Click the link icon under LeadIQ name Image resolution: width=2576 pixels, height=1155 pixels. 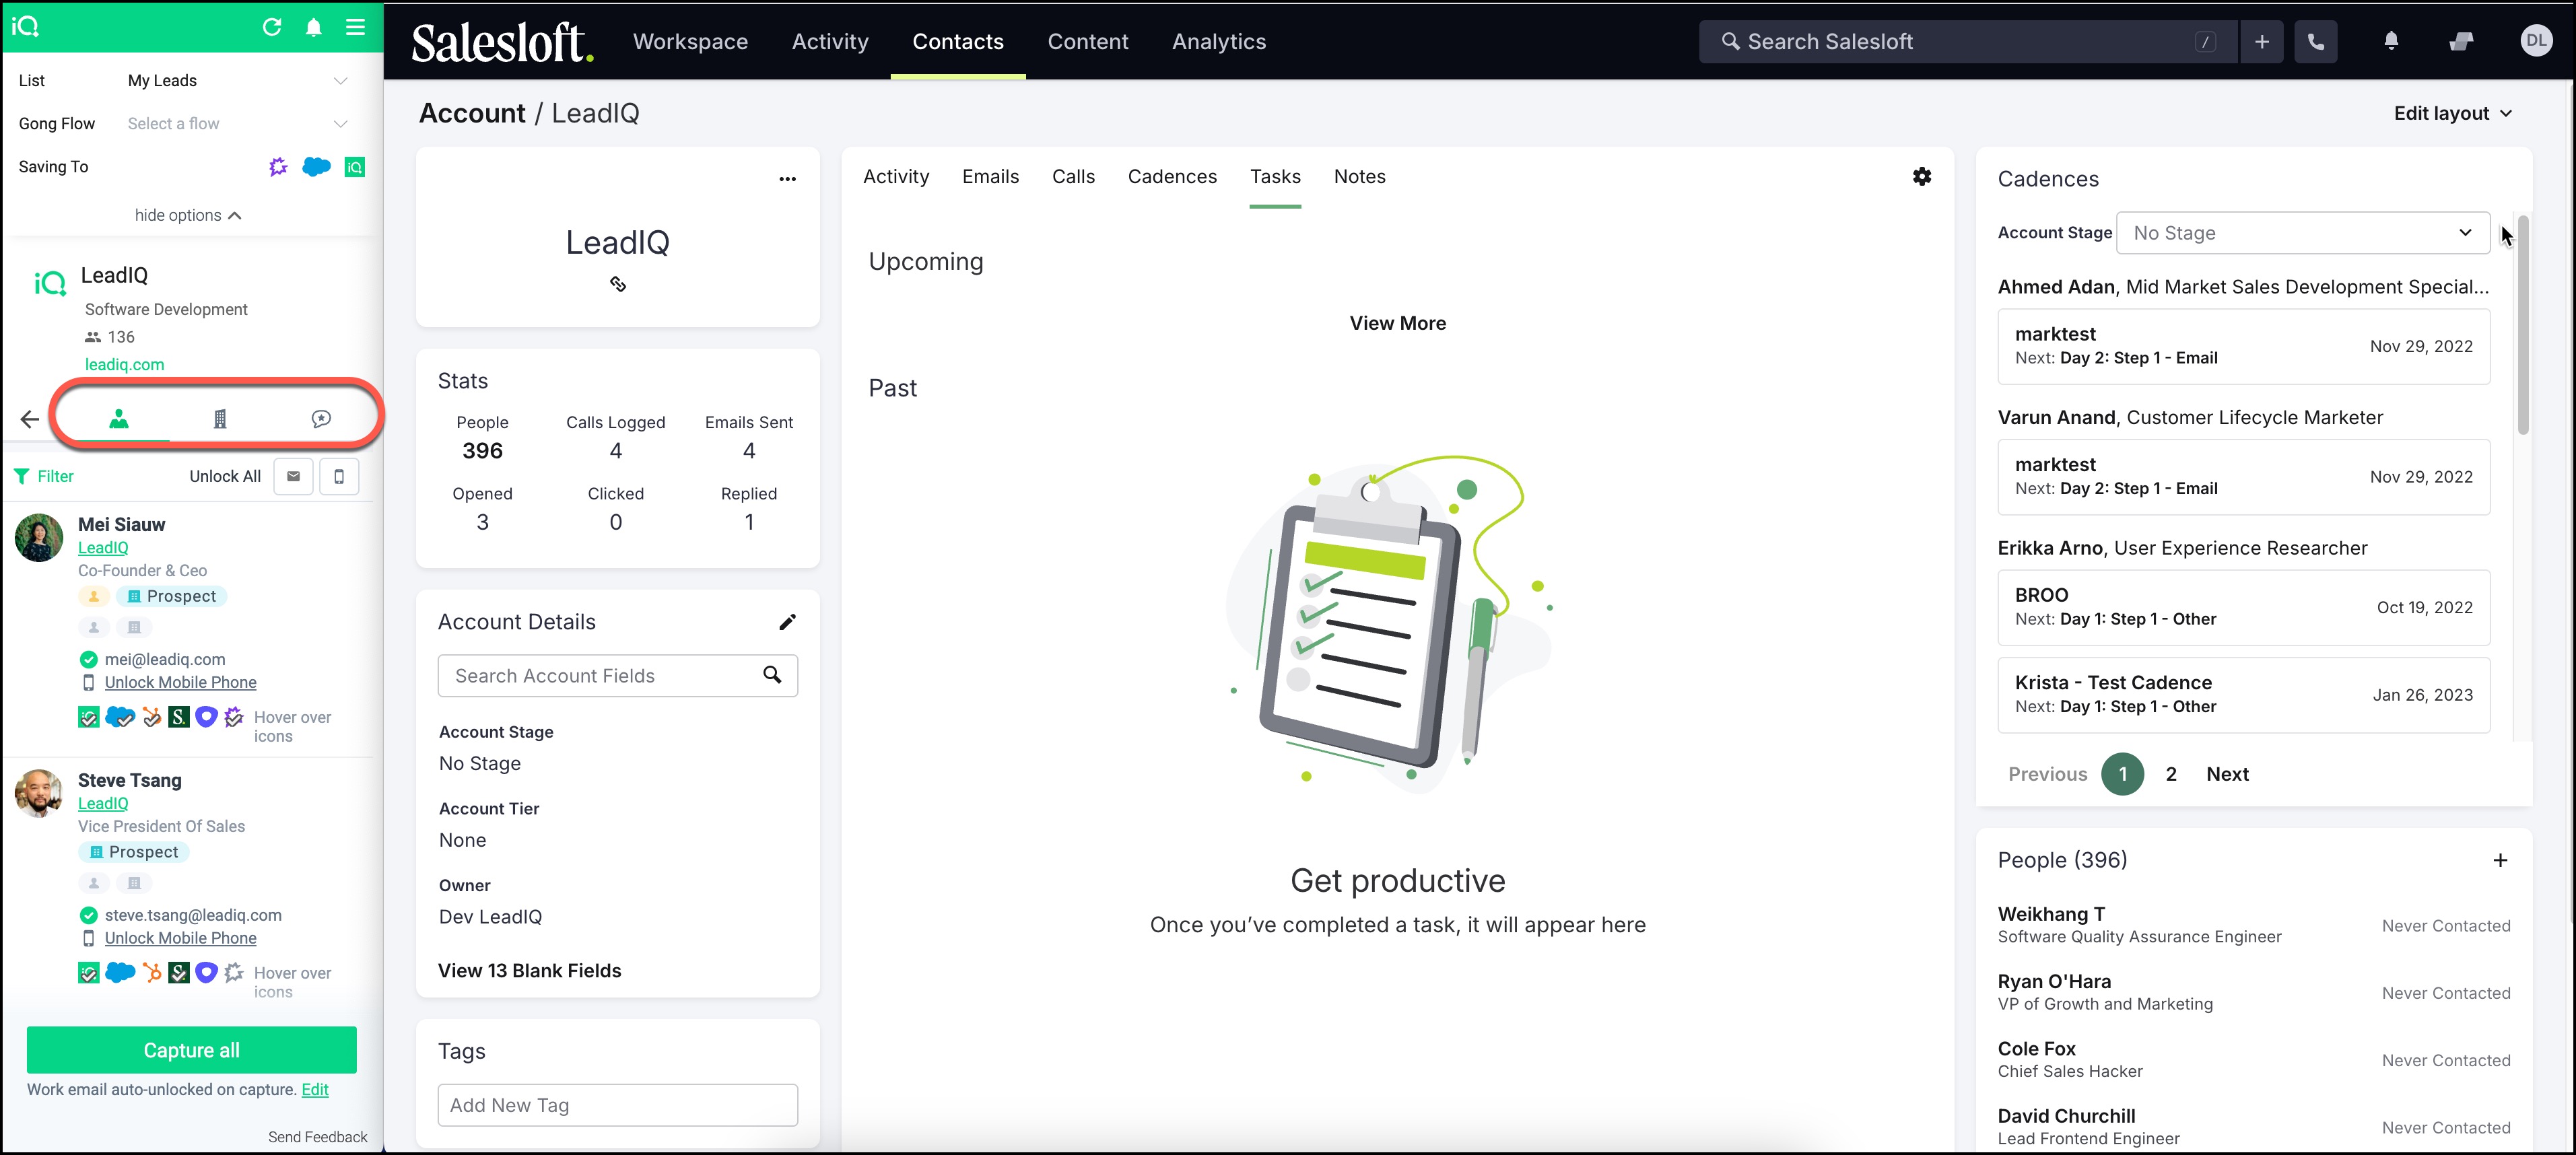tap(618, 285)
